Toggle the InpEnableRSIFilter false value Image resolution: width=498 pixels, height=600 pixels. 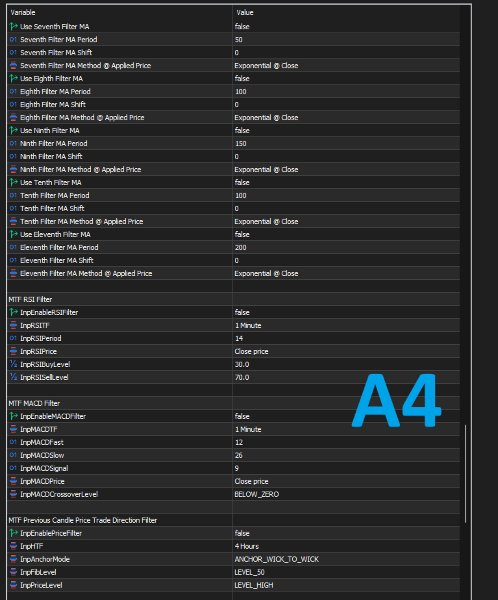[346, 312]
